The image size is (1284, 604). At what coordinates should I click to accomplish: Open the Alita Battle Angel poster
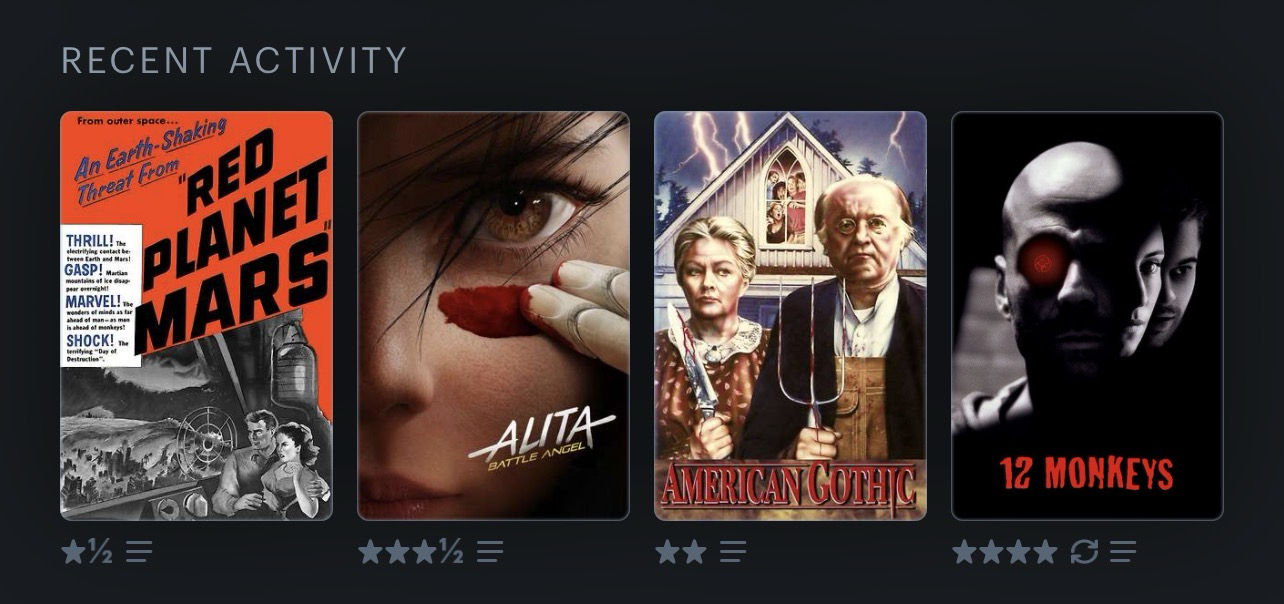point(493,316)
